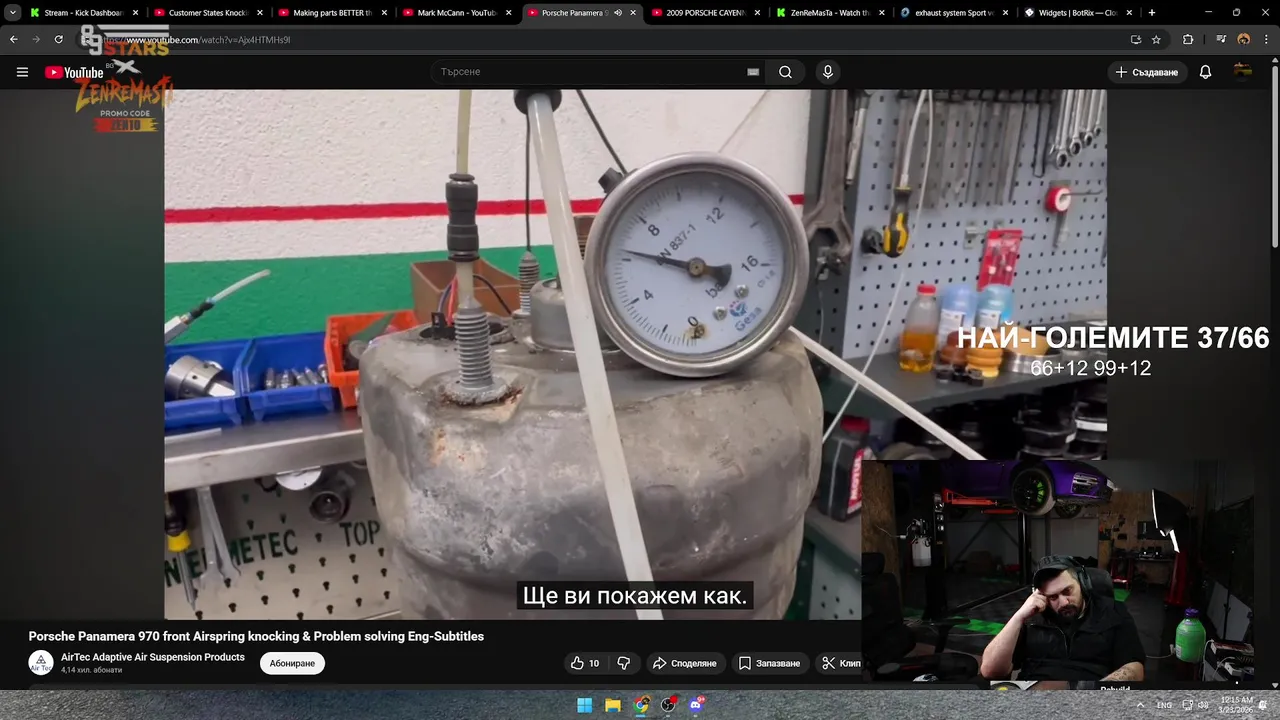Change ENG keyboard language in tray

tap(1164, 705)
